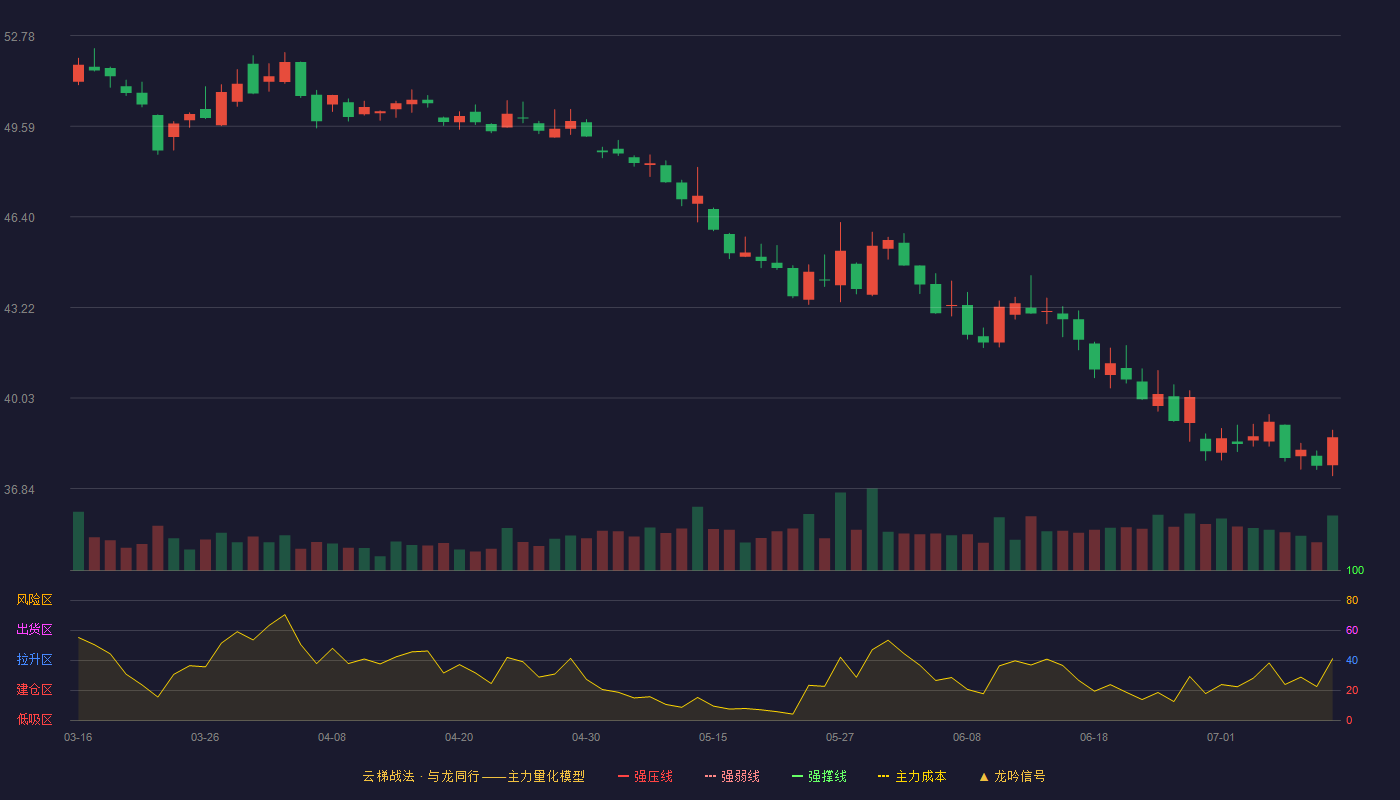The height and width of the screenshot is (800, 1400).
Task: Select the 出货区 zone label
Action: [x=34, y=630]
